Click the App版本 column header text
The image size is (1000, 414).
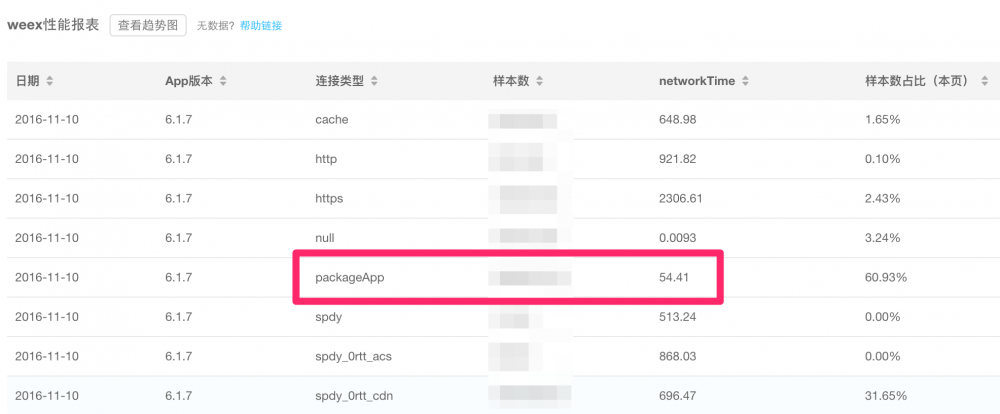click(x=189, y=81)
